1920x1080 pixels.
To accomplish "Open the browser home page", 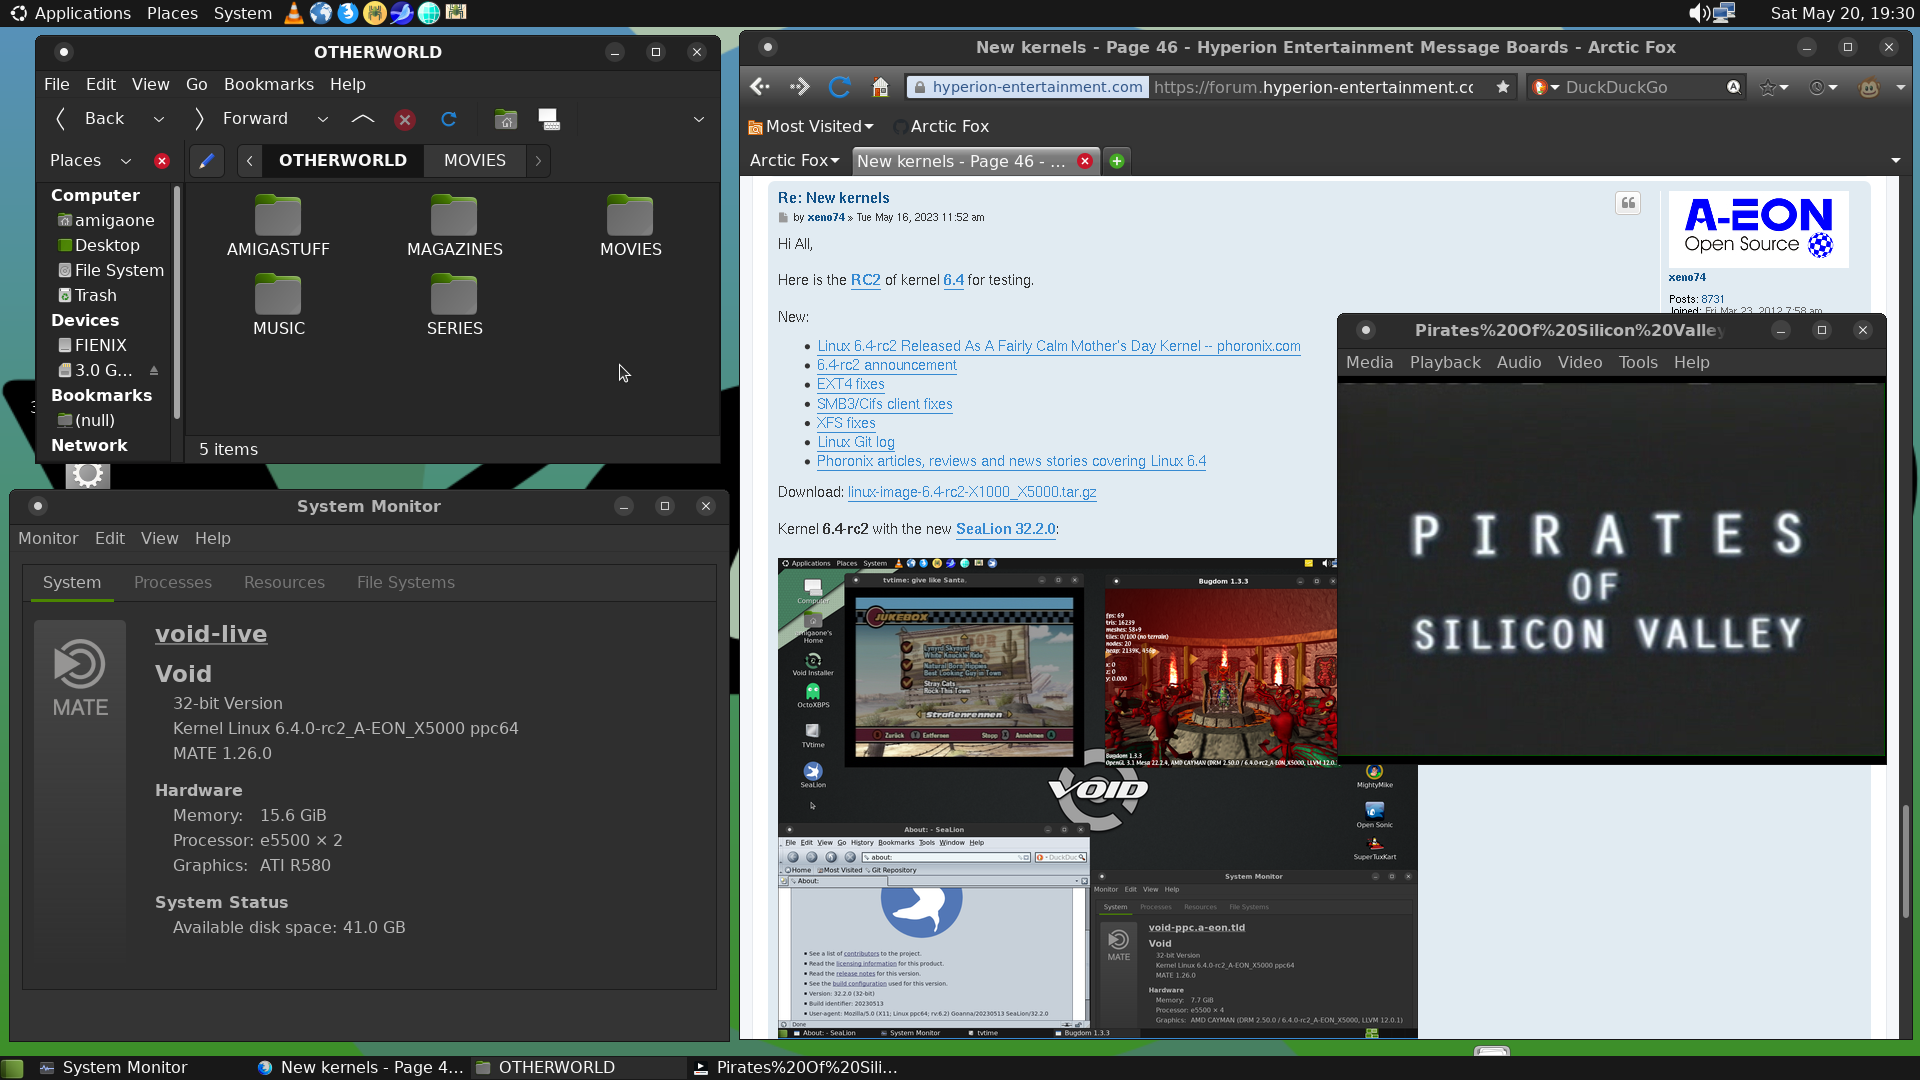I will (880, 87).
